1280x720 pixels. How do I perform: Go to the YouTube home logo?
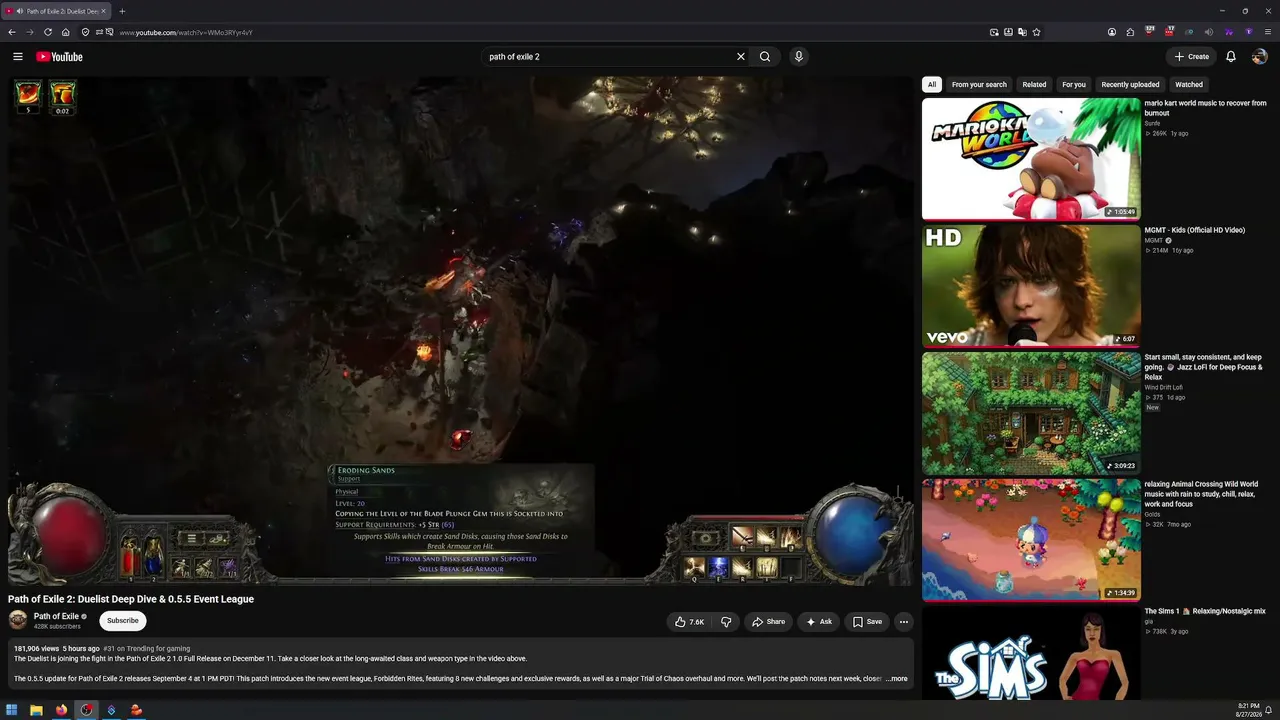click(x=59, y=57)
